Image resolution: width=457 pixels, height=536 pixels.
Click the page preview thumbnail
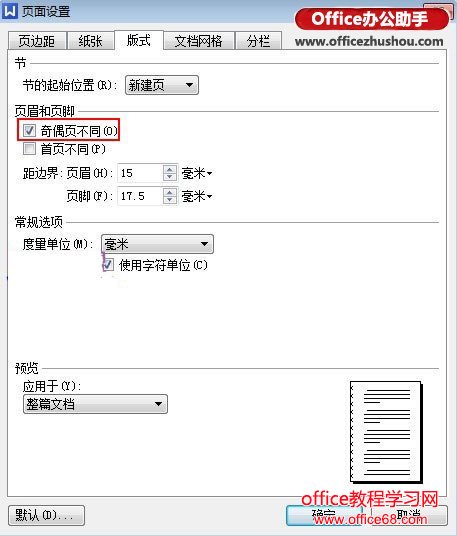pos(386,432)
